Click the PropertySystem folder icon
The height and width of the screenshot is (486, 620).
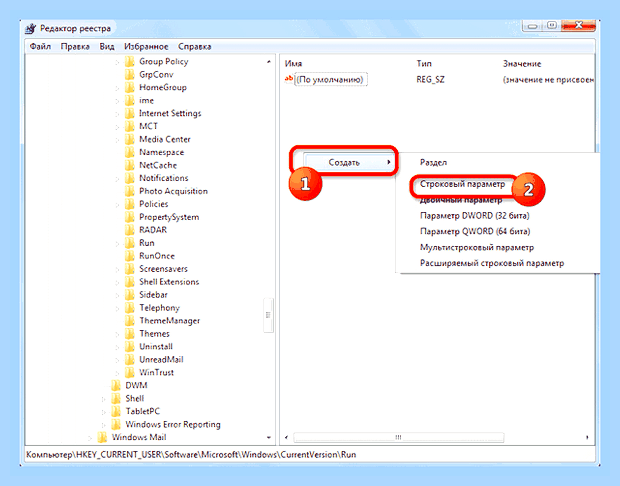pos(129,217)
